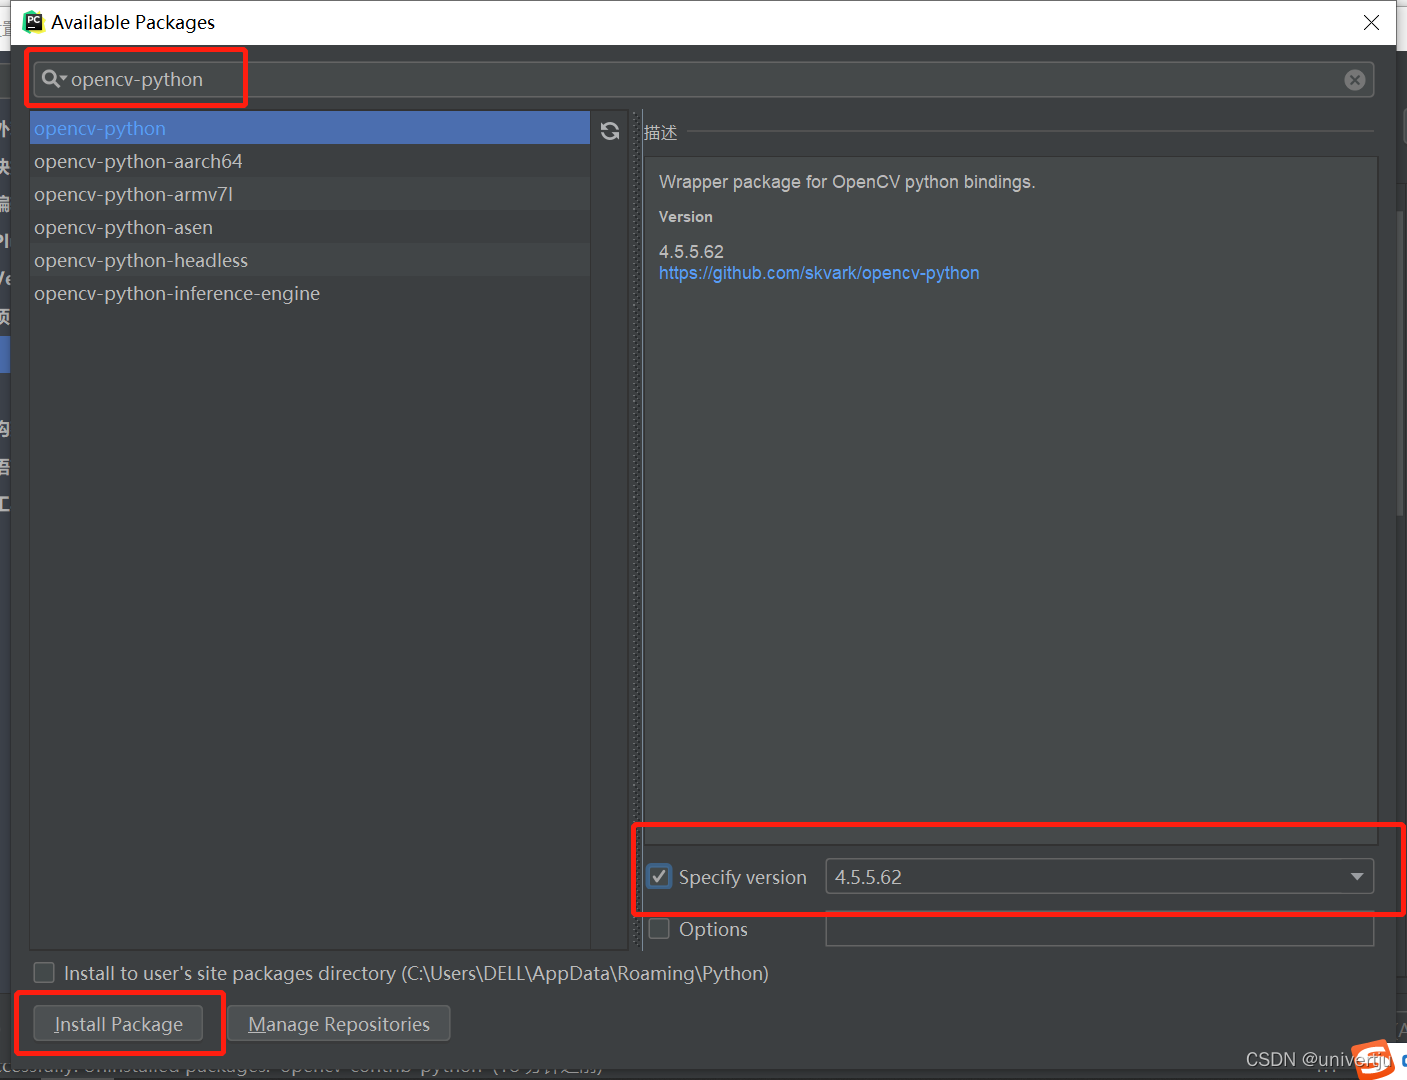Open Manage Repositories

pyautogui.click(x=339, y=1024)
